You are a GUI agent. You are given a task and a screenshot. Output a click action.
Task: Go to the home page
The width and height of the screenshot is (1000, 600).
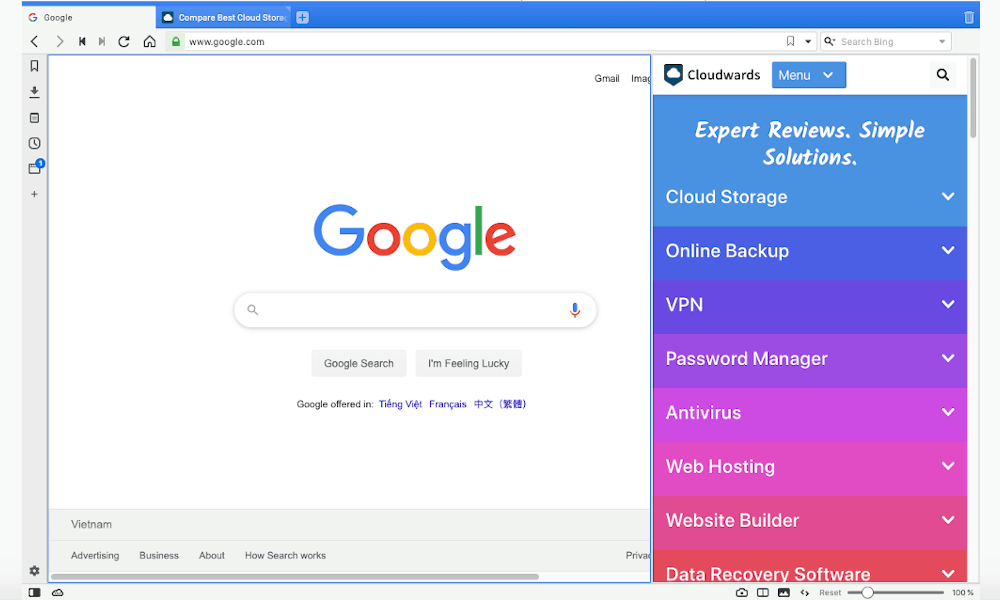(149, 41)
